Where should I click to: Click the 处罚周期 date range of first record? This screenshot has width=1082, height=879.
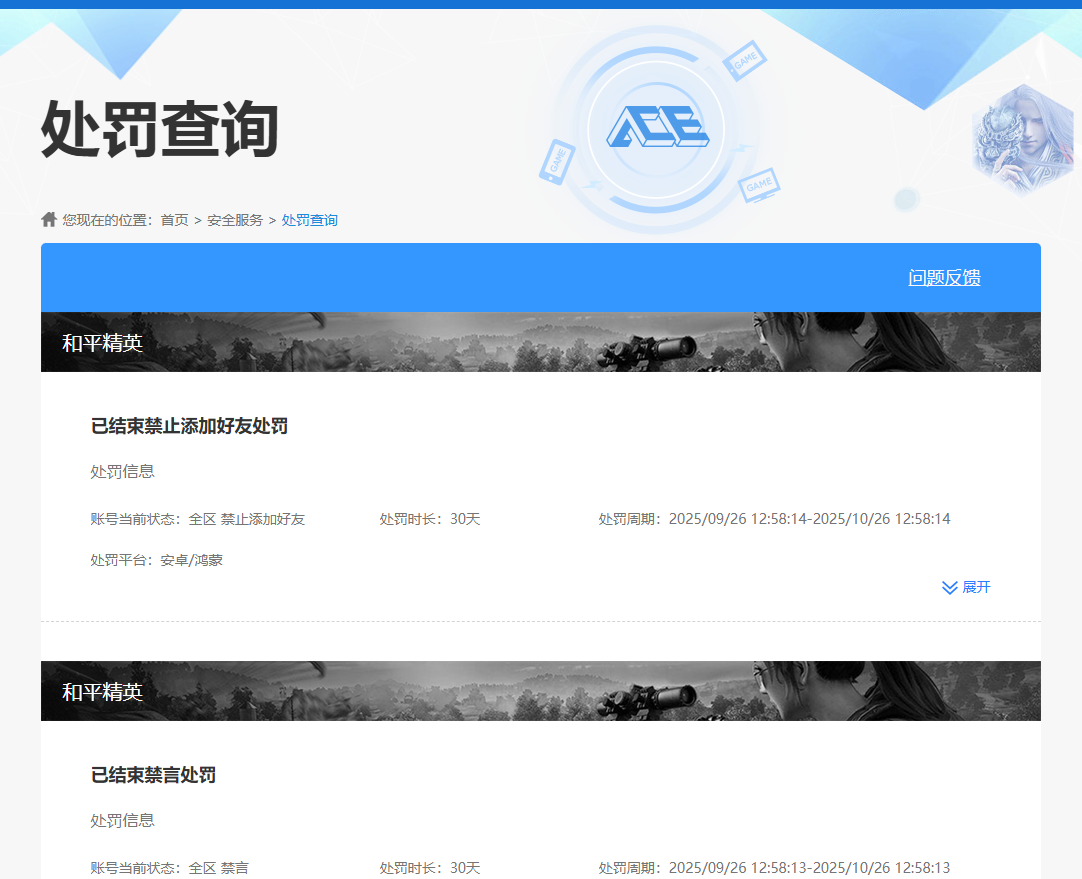pos(774,519)
